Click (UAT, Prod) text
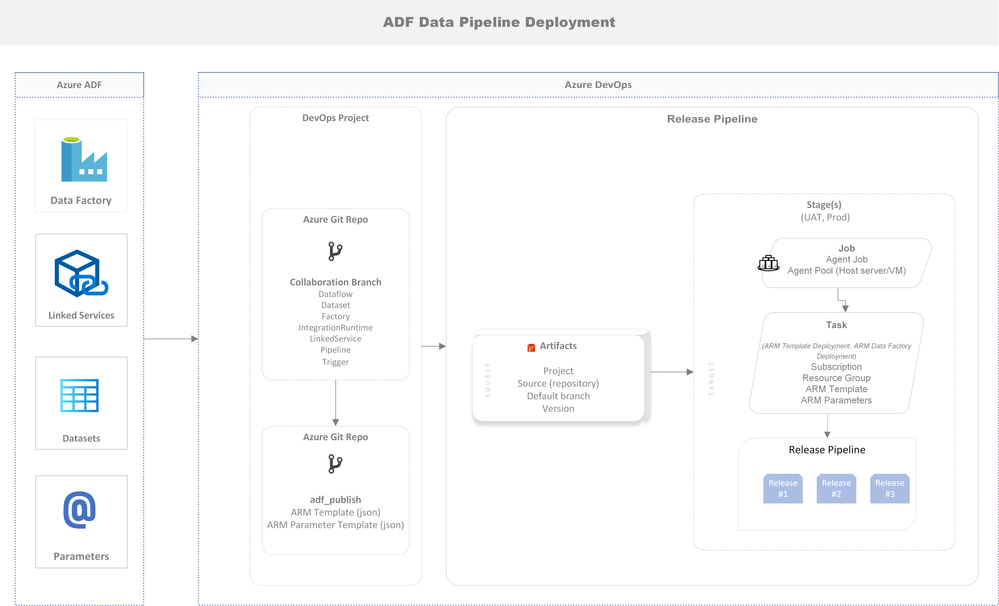 pos(825,217)
